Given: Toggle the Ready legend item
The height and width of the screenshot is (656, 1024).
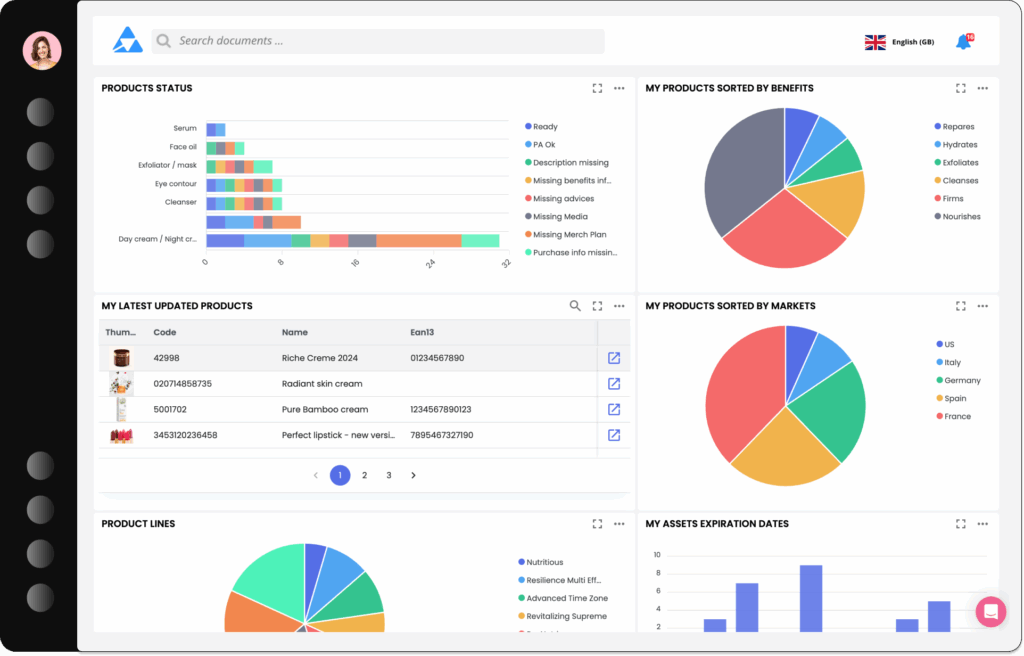Looking at the screenshot, I should (x=545, y=127).
